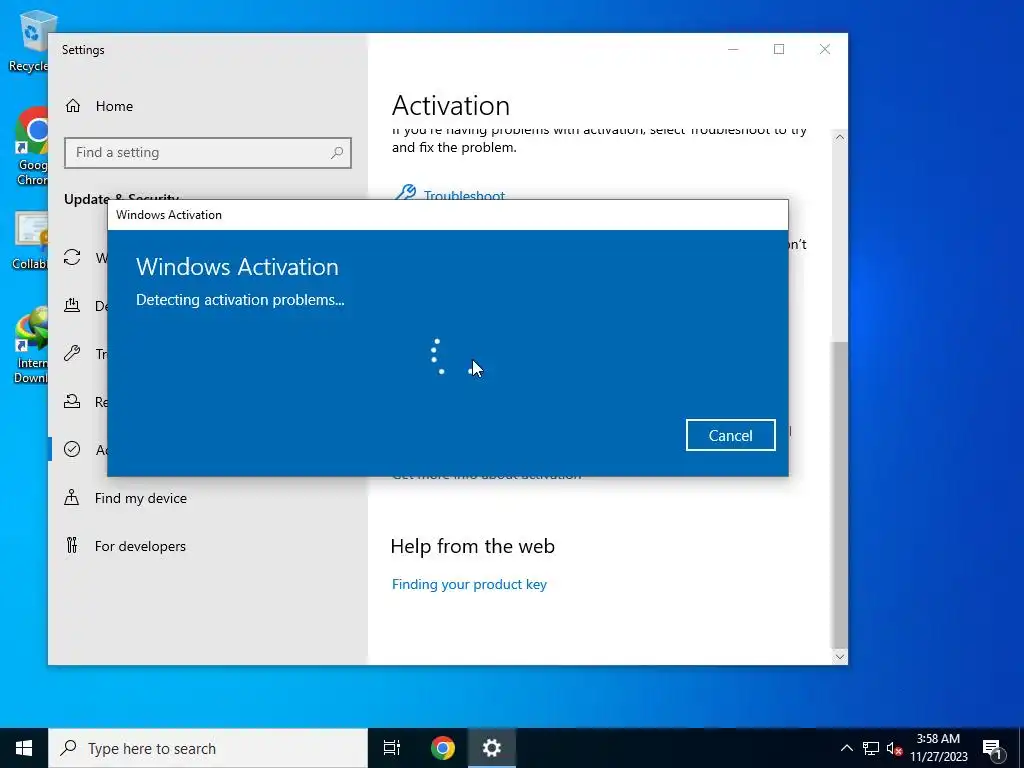Select the Troubleshoot wrench icon in sidebar

(72, 353)
